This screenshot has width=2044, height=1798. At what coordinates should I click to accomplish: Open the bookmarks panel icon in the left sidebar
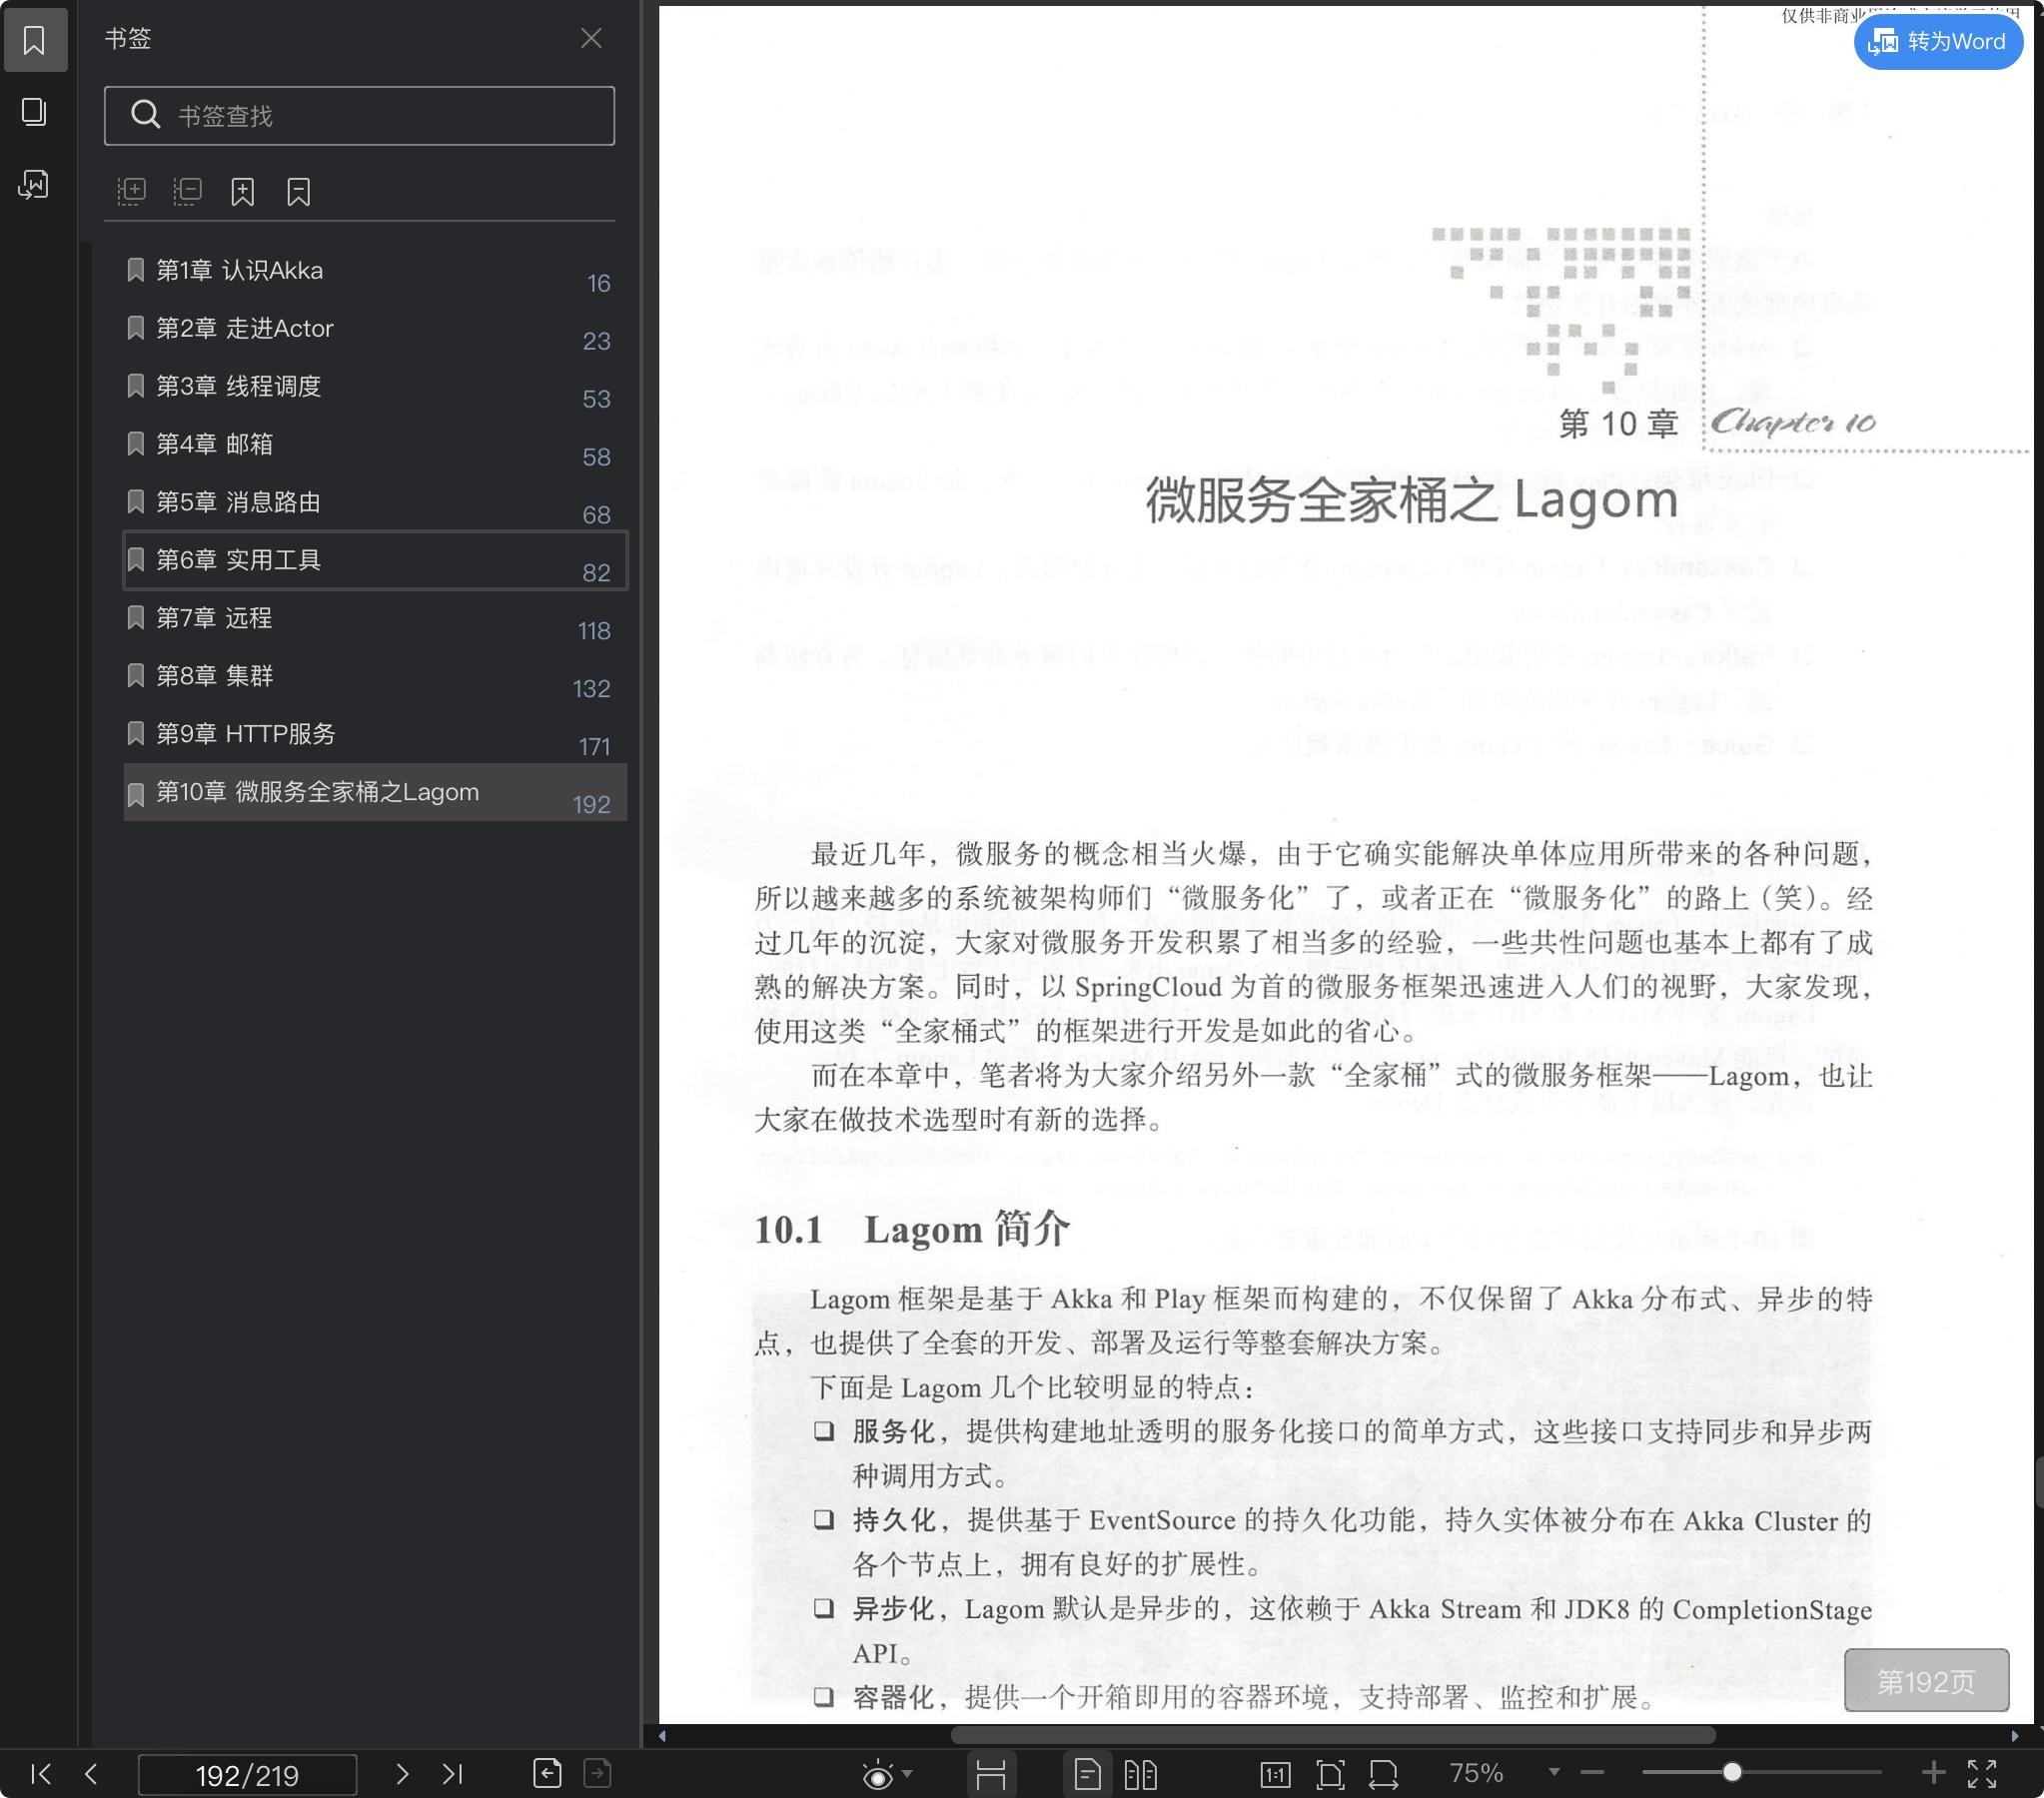(x=35, y=40)
